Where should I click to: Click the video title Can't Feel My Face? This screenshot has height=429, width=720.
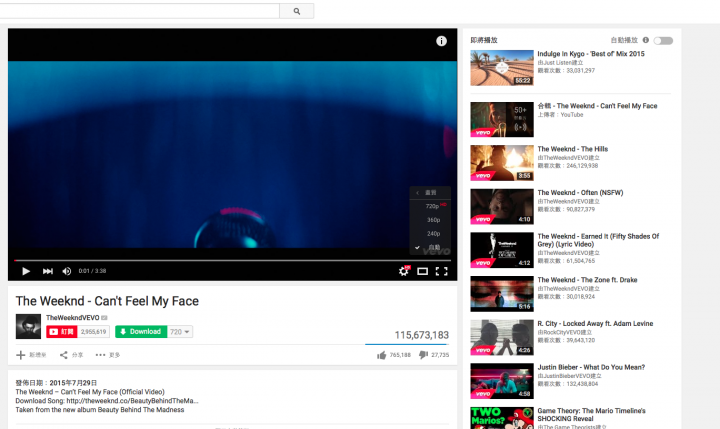click(107, 301)
